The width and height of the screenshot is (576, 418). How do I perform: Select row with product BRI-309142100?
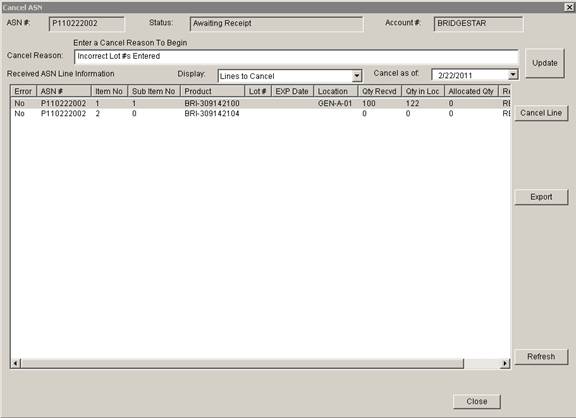[260, 104]
